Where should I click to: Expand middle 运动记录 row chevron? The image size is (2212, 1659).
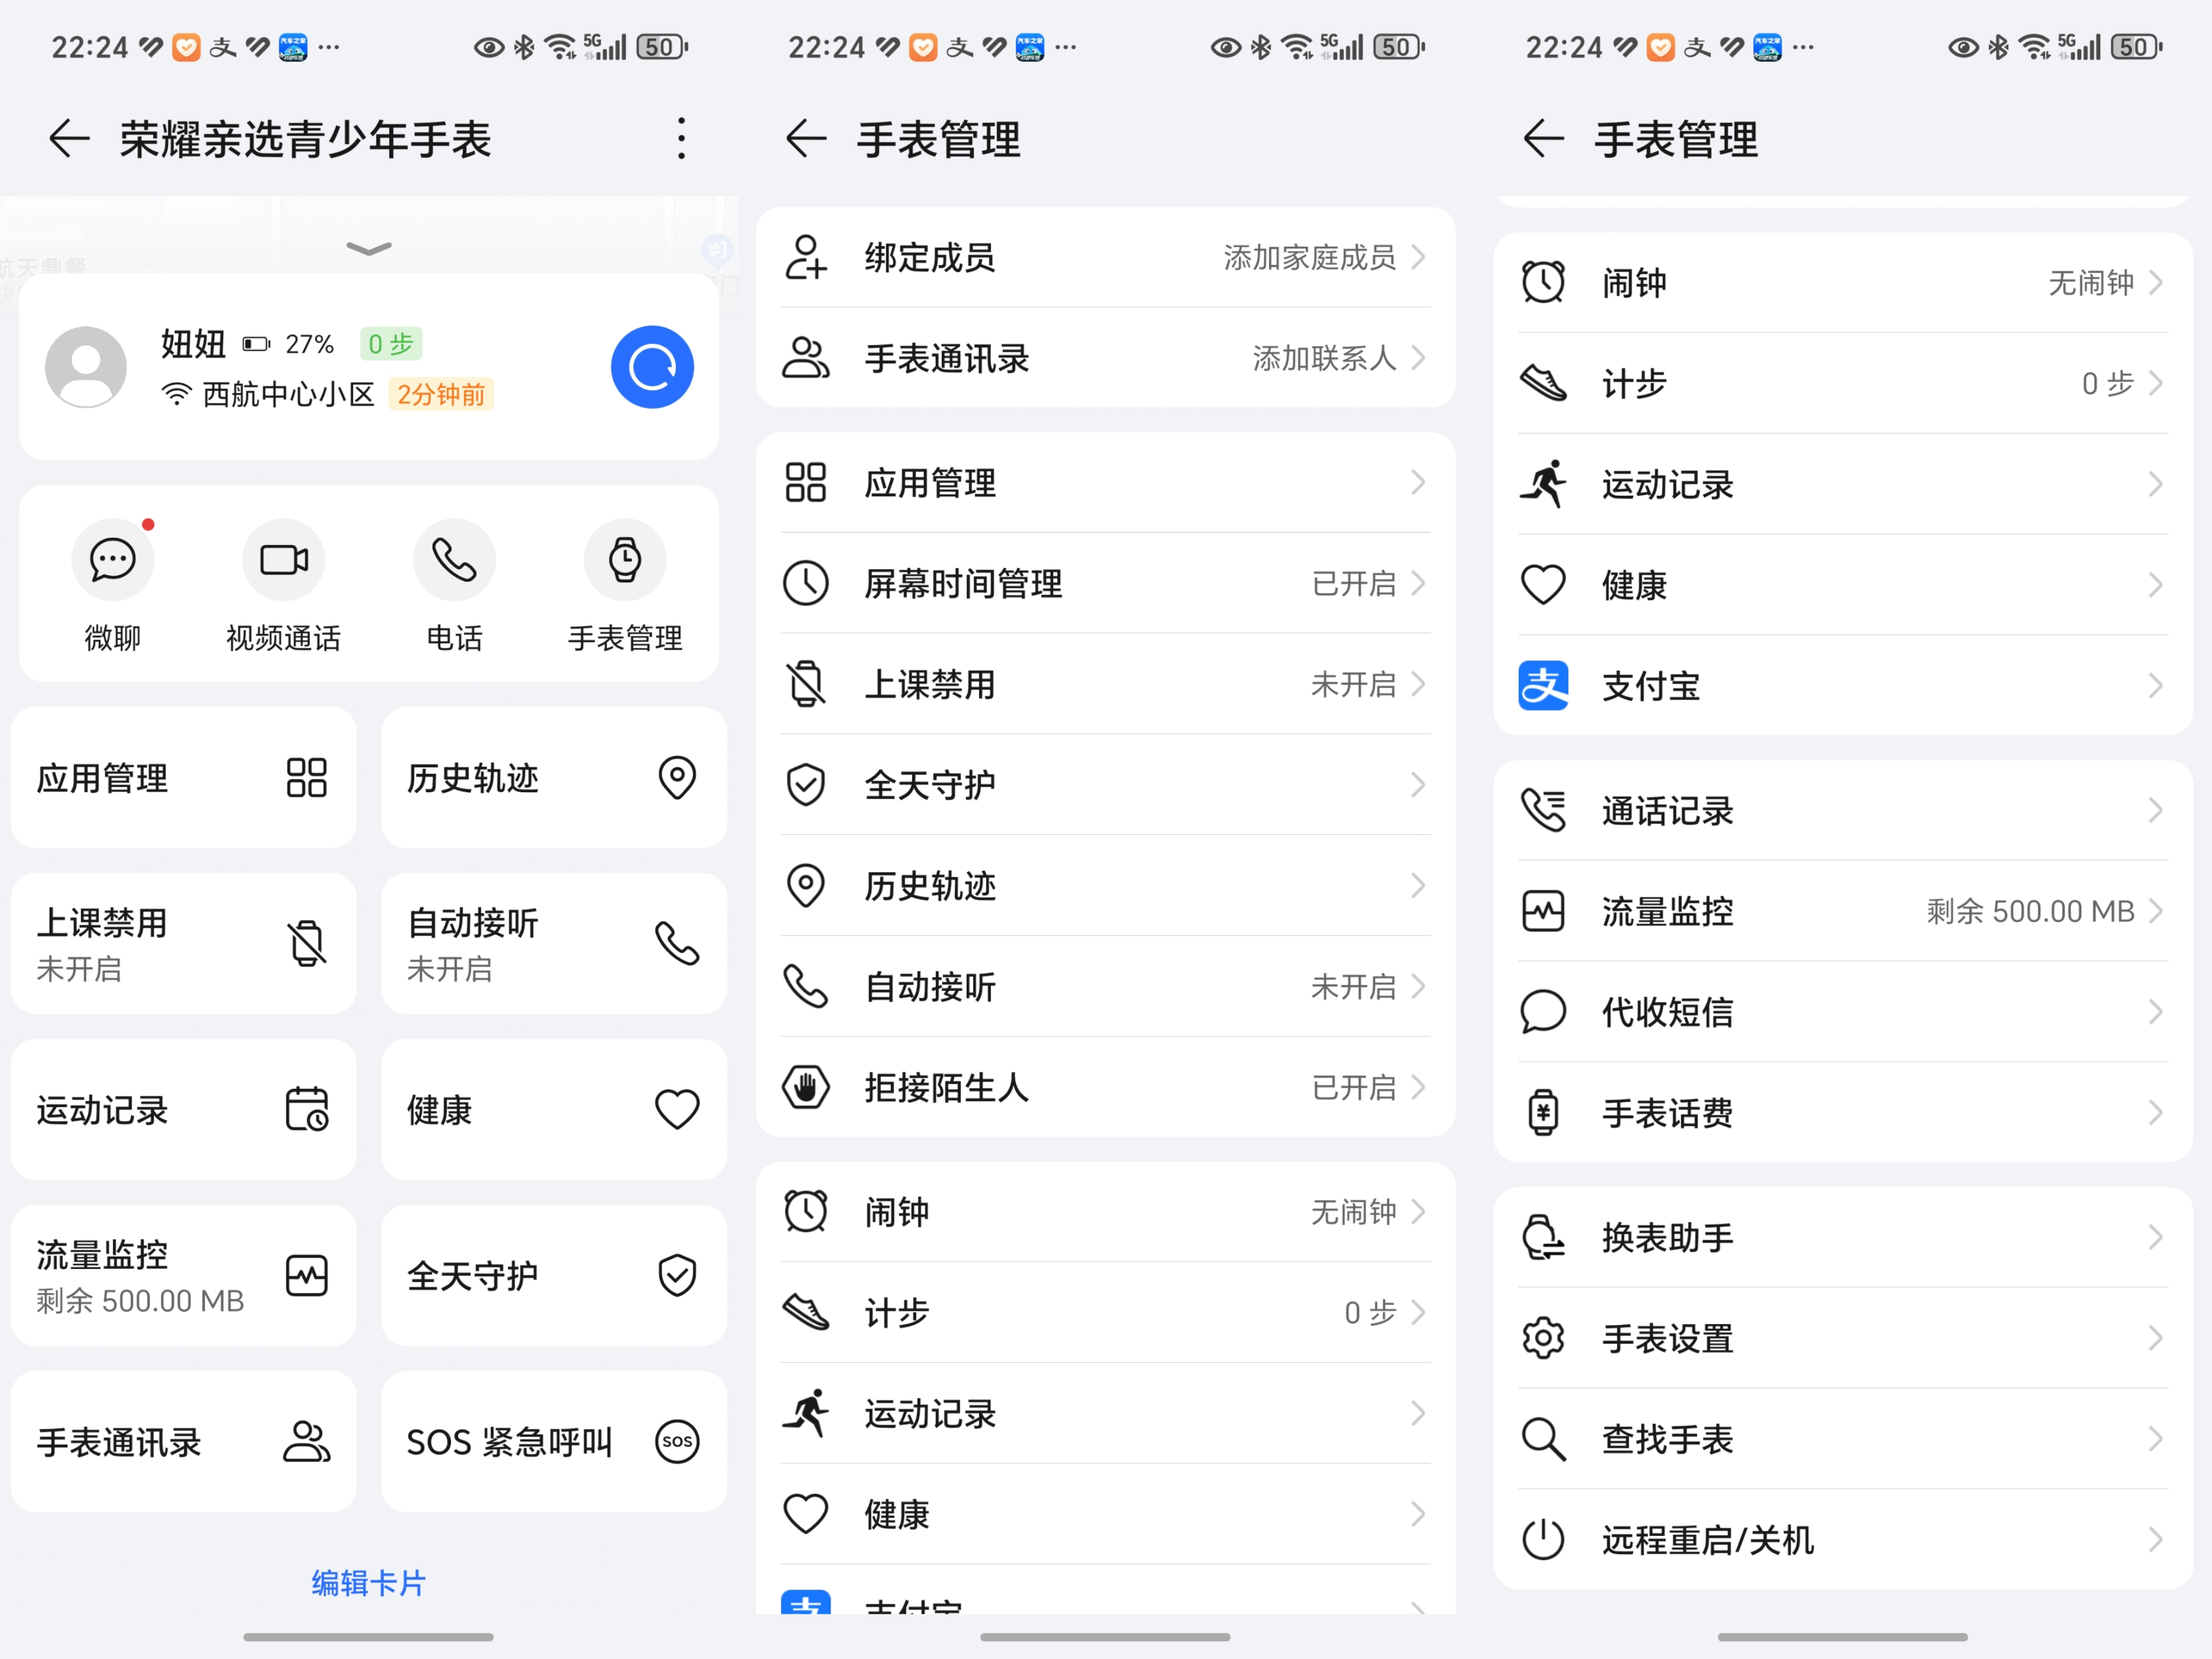[1418, 1413]
